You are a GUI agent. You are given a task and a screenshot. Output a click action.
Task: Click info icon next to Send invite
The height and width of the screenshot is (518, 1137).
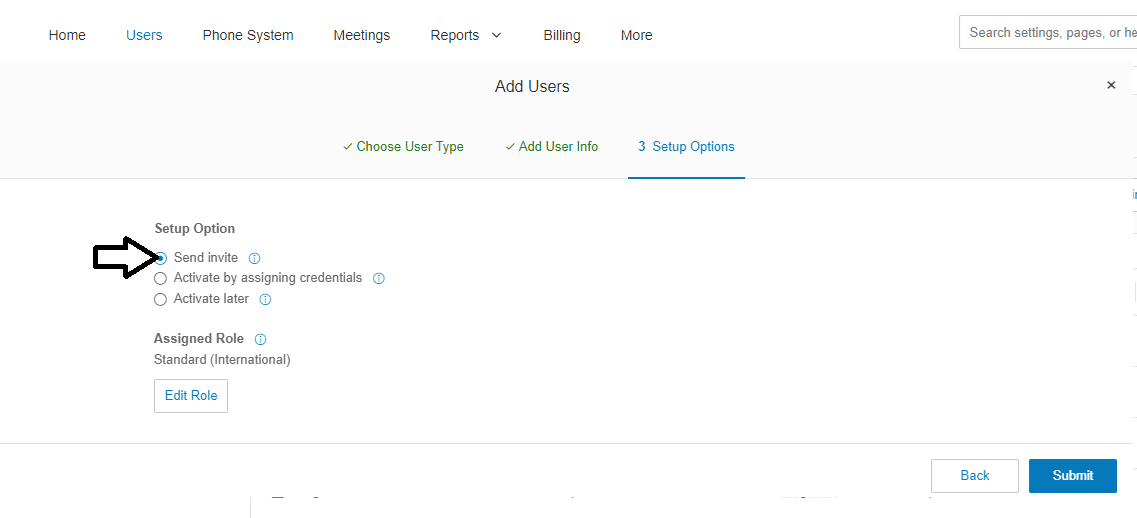(254, 258)
